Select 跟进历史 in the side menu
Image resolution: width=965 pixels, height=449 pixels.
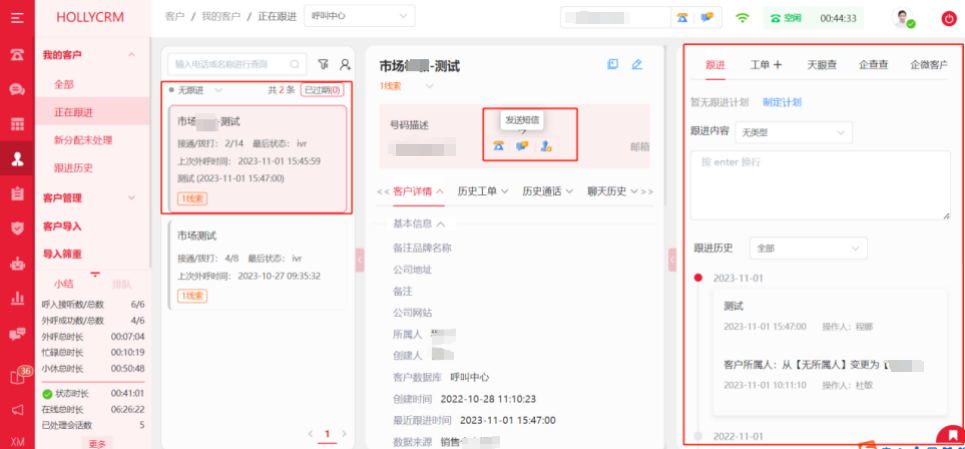pos(74,167)
